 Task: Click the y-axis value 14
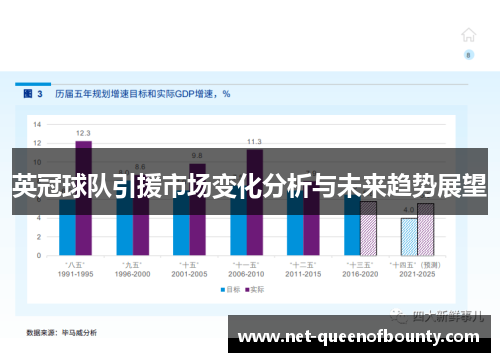(x=37, y=125)
